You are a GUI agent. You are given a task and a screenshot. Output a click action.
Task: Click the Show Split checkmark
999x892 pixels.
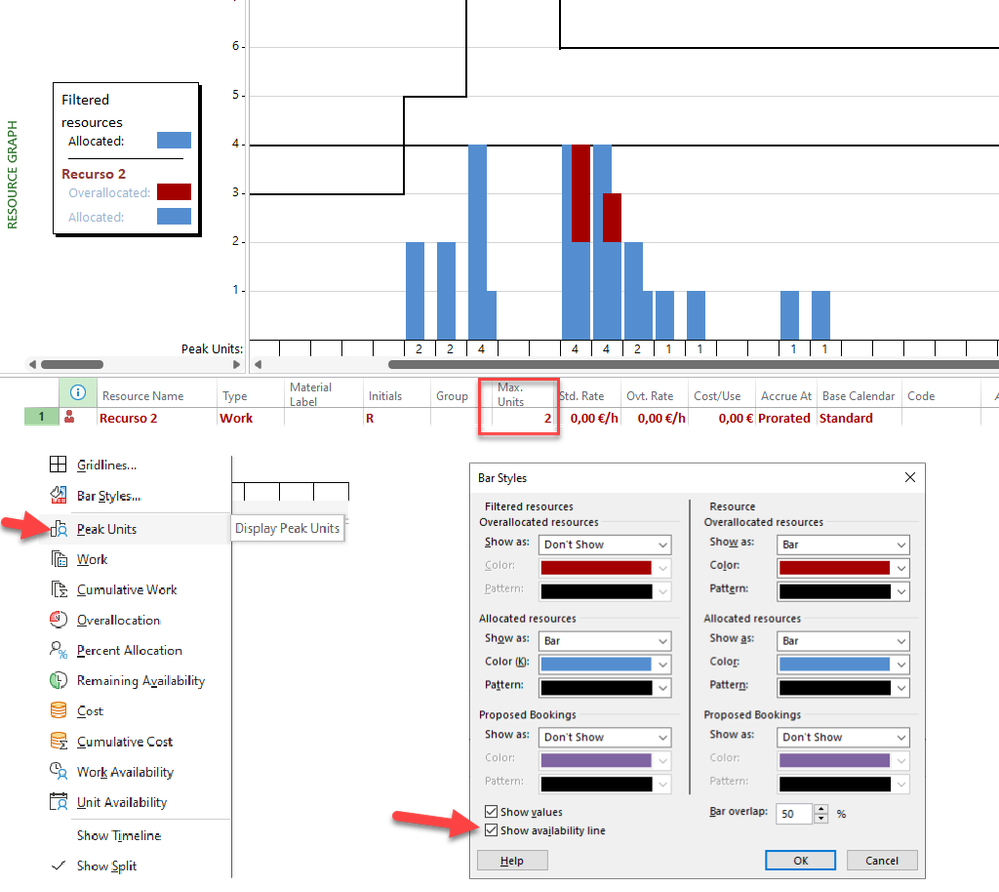[x=59, y=865]
